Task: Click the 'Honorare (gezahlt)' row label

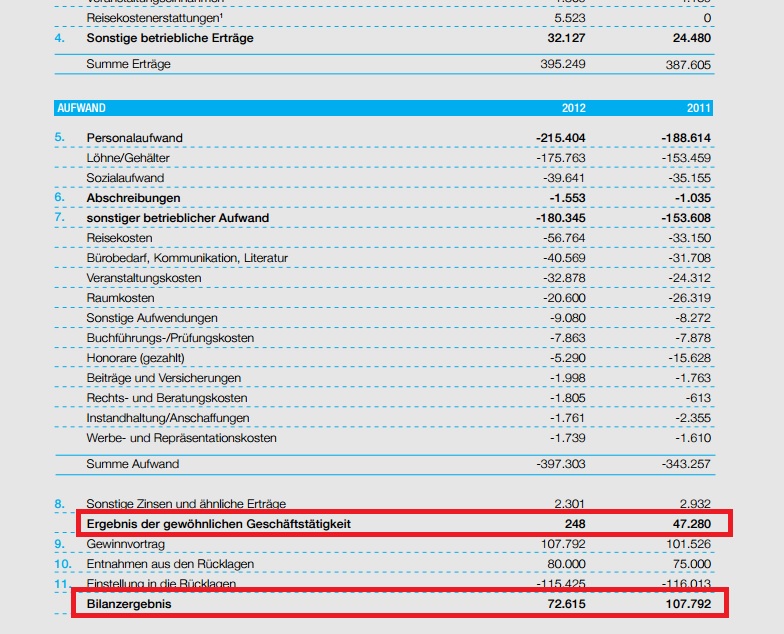Action: coord(136,358)
